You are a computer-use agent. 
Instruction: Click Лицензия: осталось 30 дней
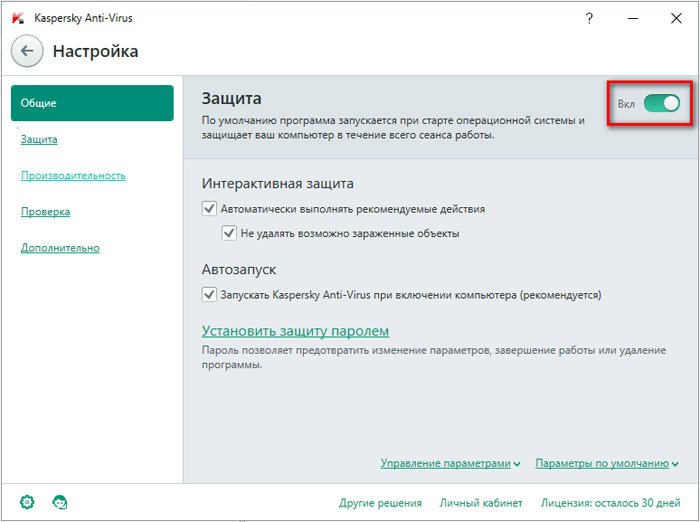pyautogui.click(x=611, y=503)
